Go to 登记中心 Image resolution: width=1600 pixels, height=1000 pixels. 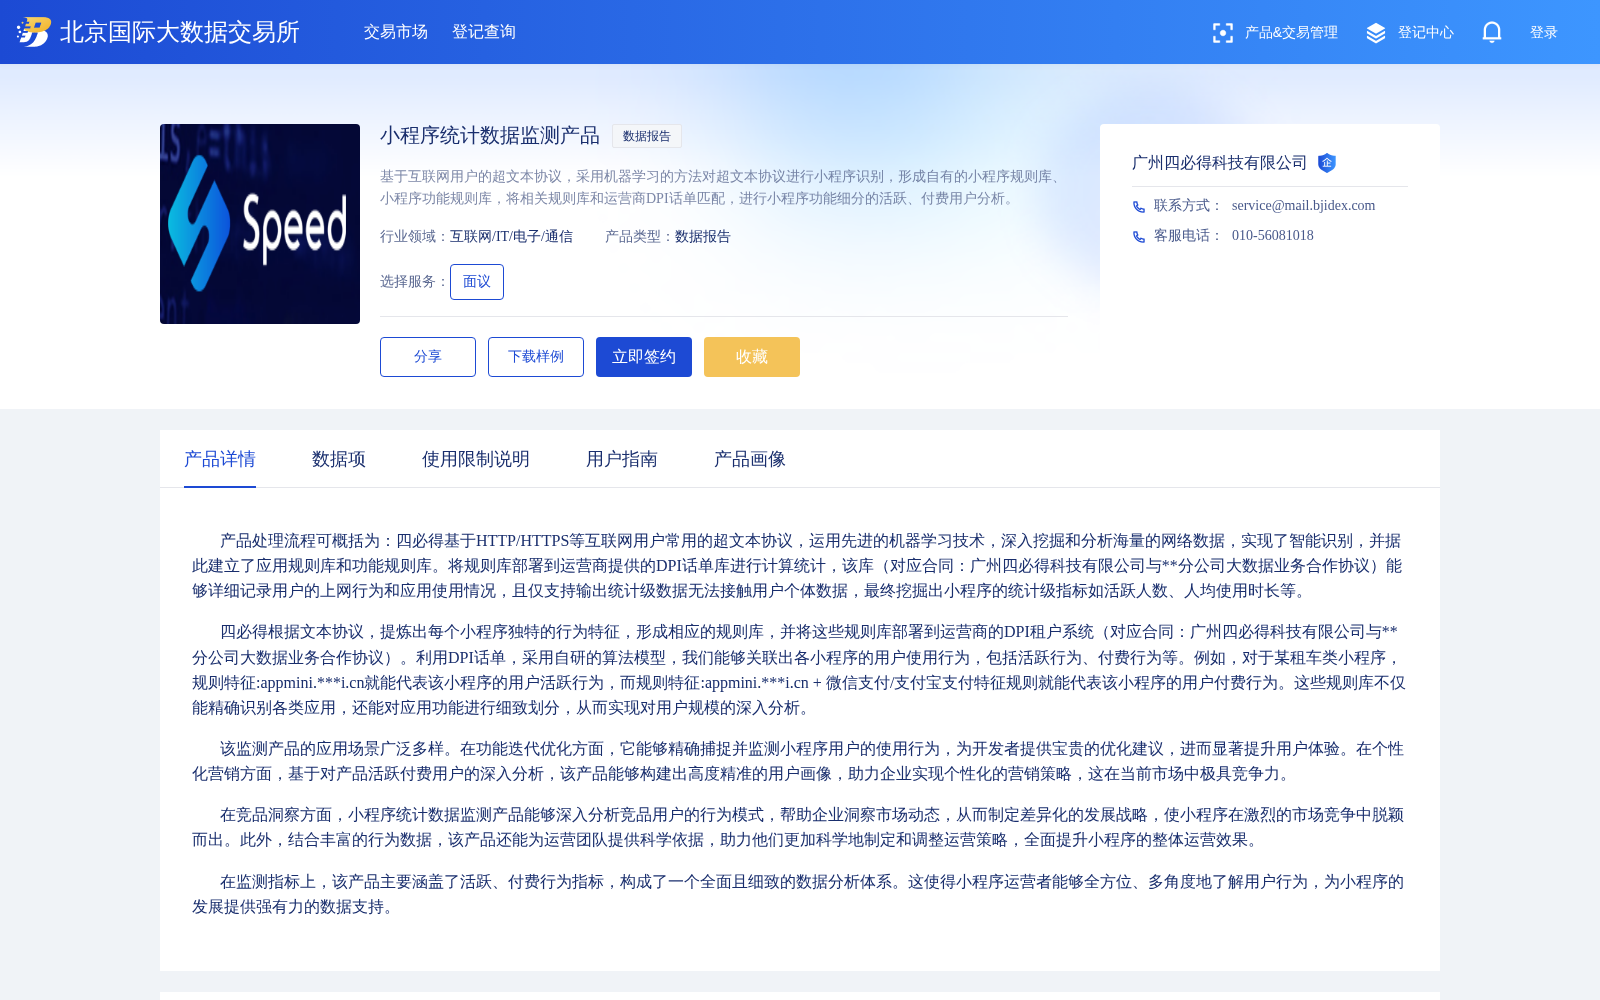point(1426,32)
